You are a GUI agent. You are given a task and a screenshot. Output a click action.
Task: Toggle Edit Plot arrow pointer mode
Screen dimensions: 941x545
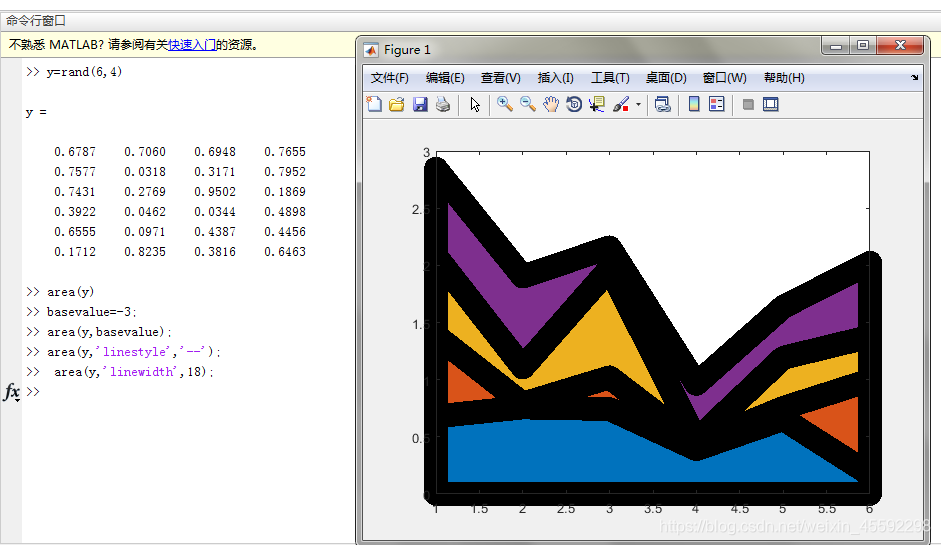(x=475, y=104)
